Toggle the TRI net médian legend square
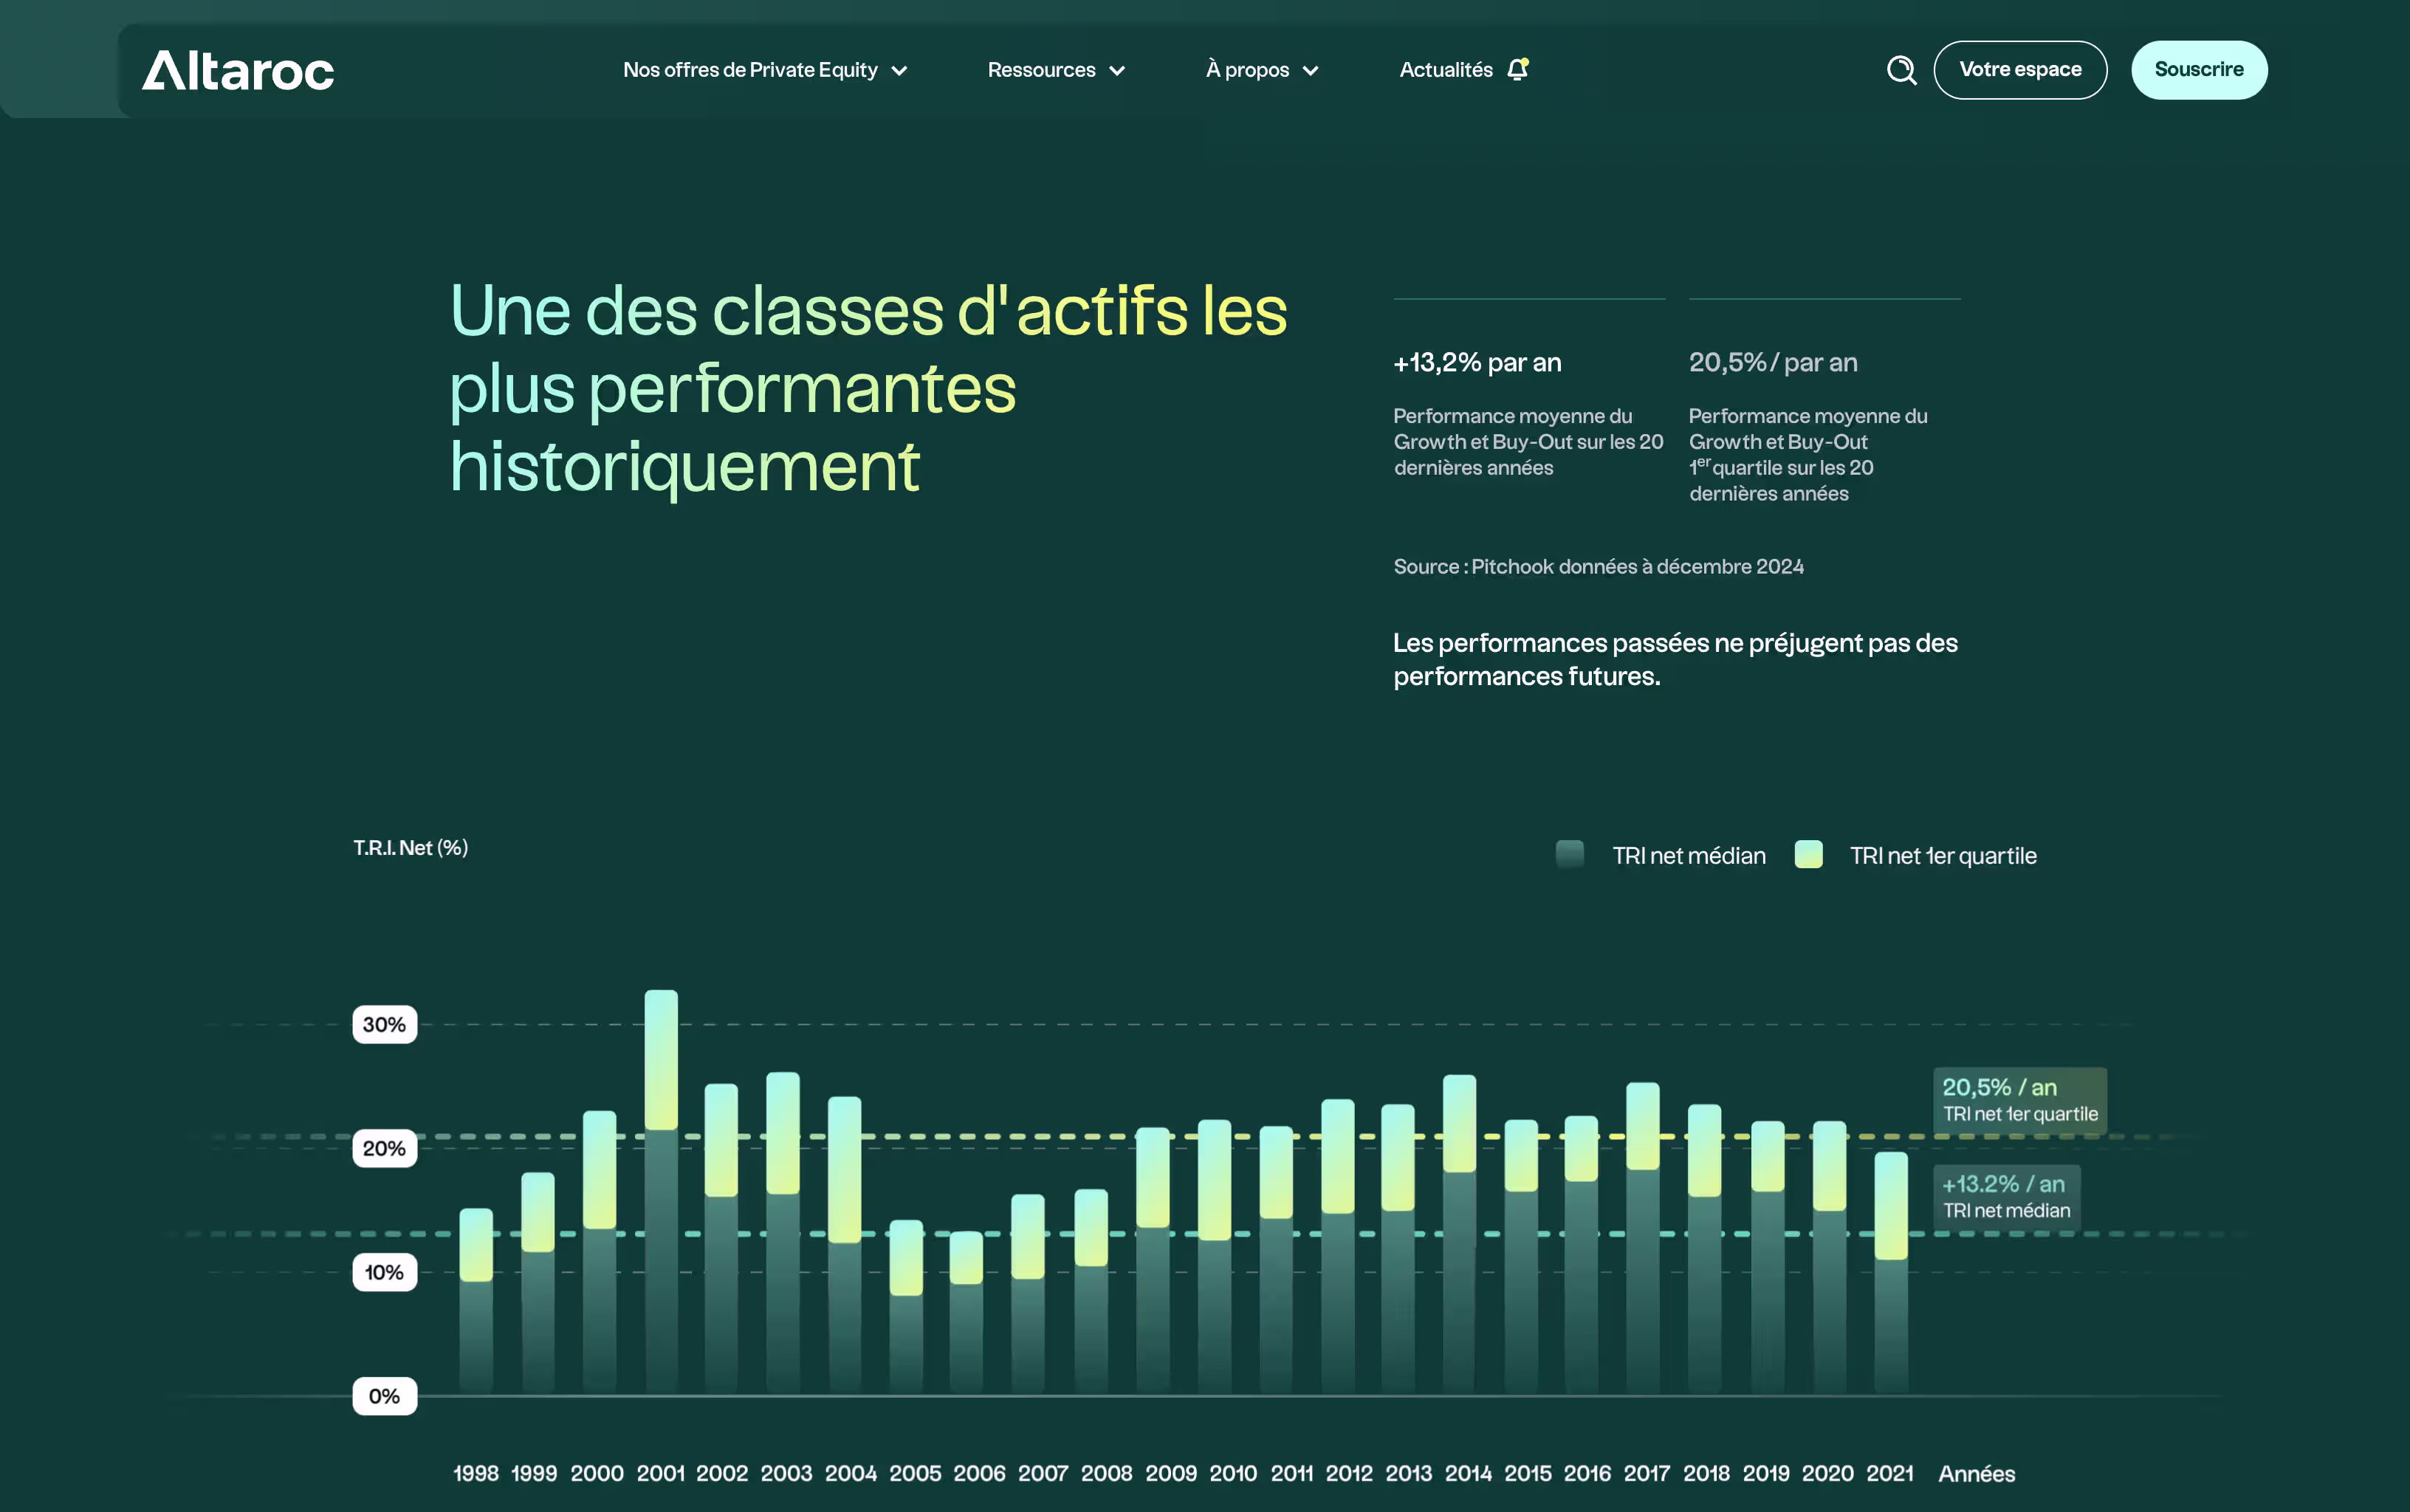 (1570, 855)
